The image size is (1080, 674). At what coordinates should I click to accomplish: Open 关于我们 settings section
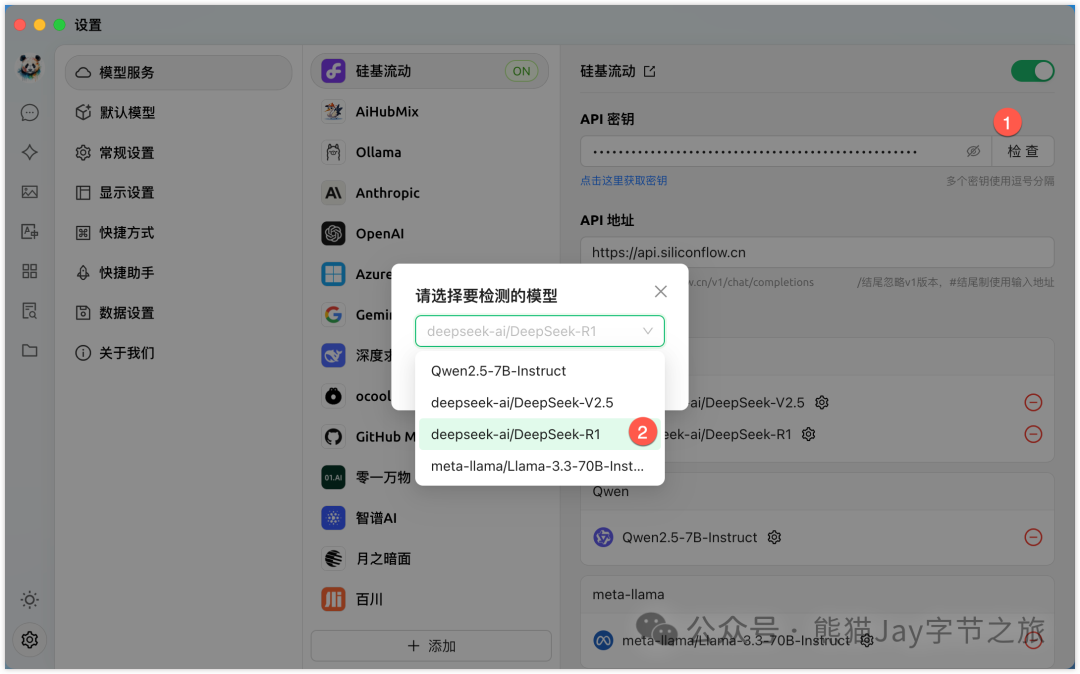pyautogui.click(x=179, y=353)
